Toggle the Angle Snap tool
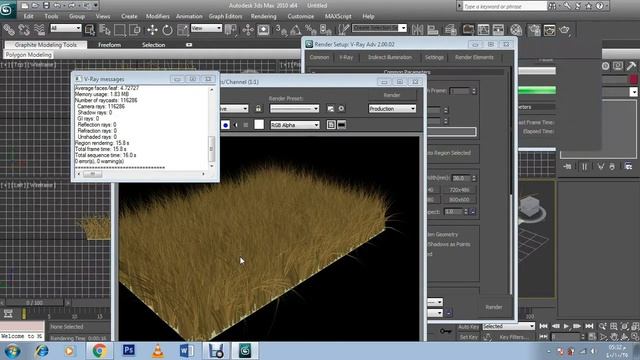 click(296, 30)
